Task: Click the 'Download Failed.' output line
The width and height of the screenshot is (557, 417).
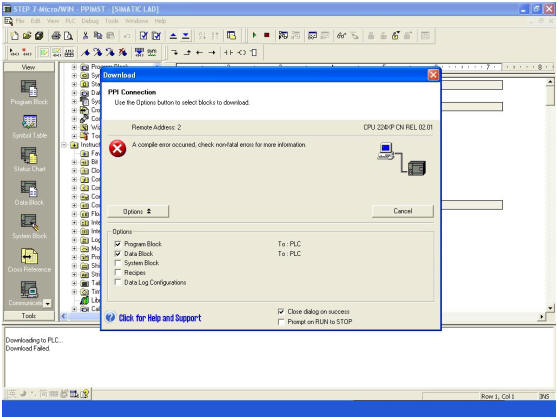Action: 28,348
